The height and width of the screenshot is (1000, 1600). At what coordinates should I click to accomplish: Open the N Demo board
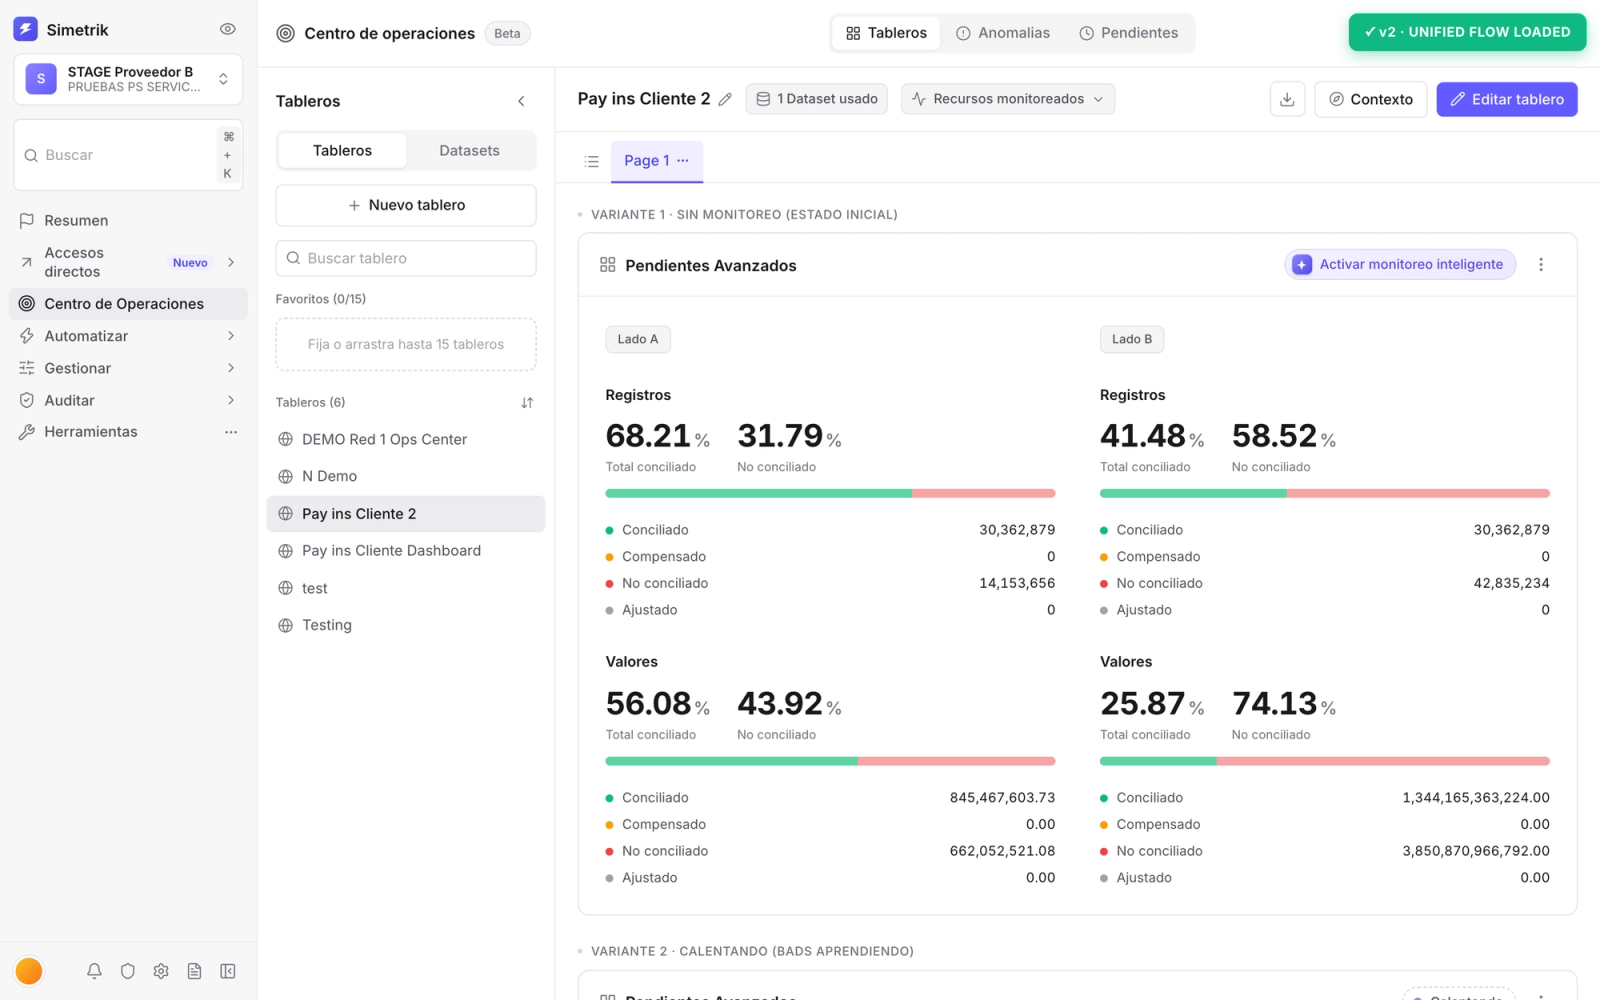(x=406, y=476)
